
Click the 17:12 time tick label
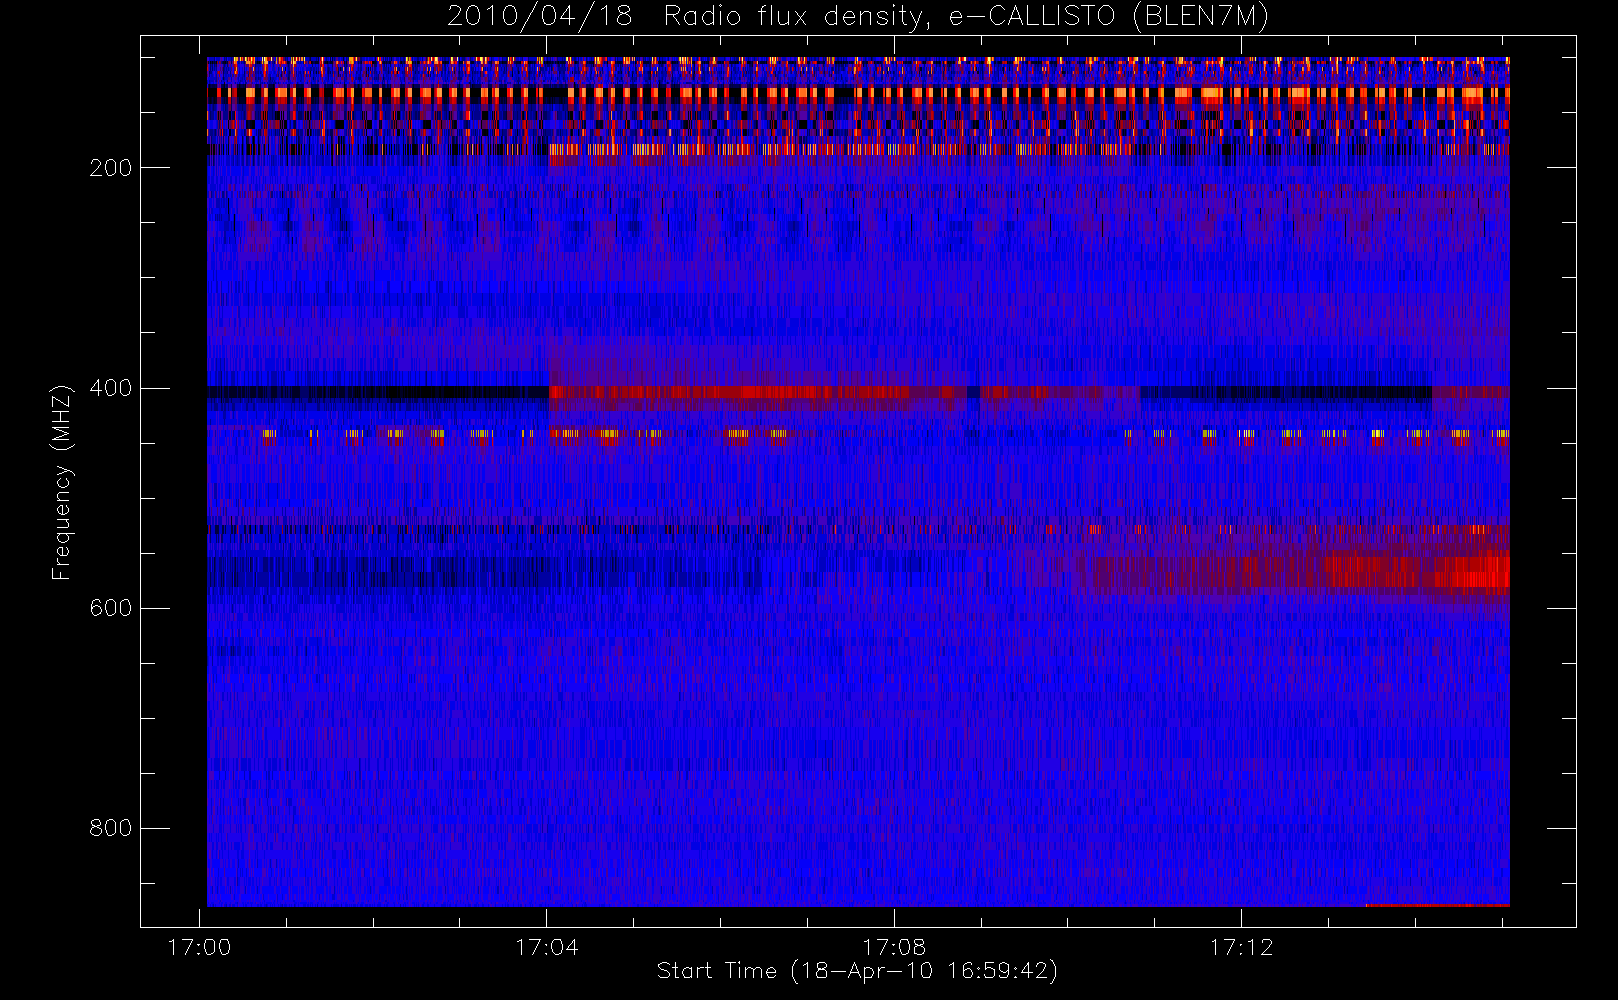1241,947
